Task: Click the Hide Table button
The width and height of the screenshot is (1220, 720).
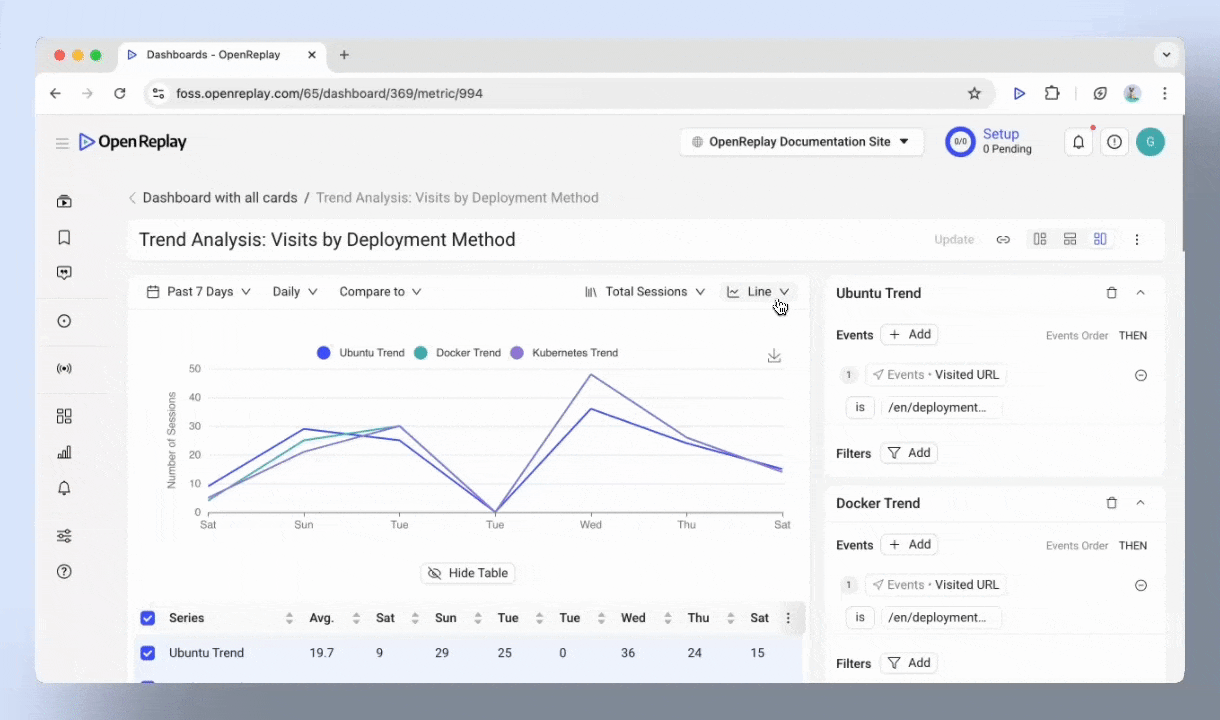Action: tap(468, 573)
